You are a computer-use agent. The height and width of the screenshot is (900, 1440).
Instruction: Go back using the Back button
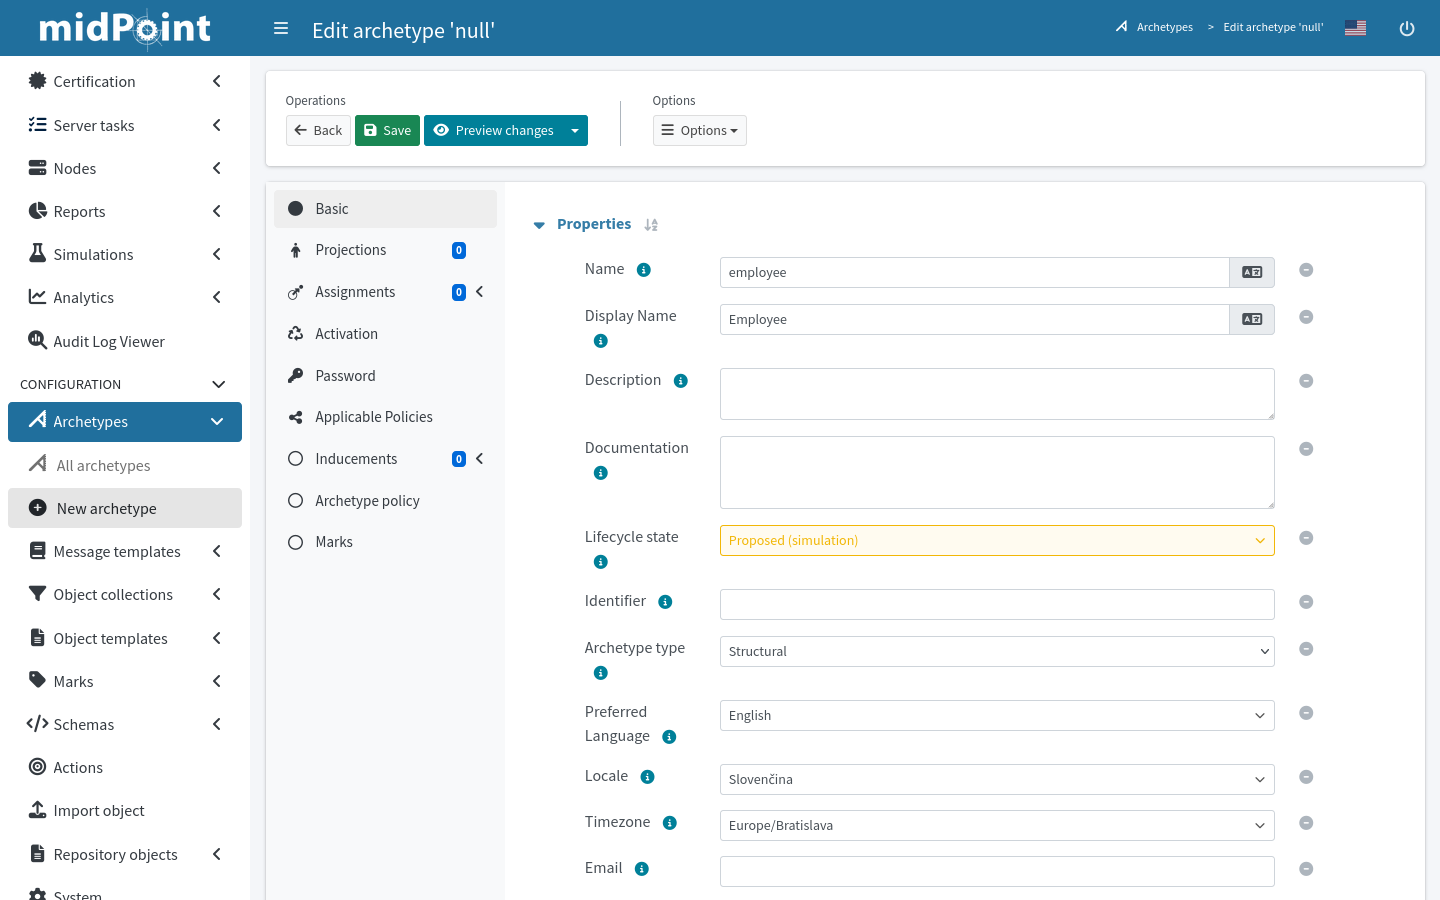[x=318, y=131]
